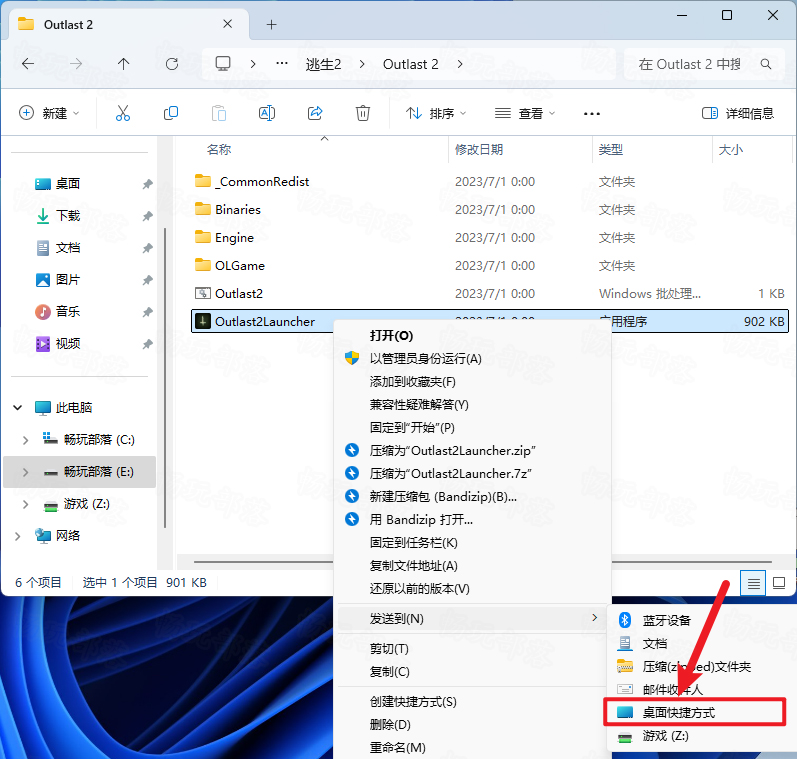This screenshot has width=797, height=759.
Task: Select the _CommonRedist folder
Action: click(x=263, y=181)
